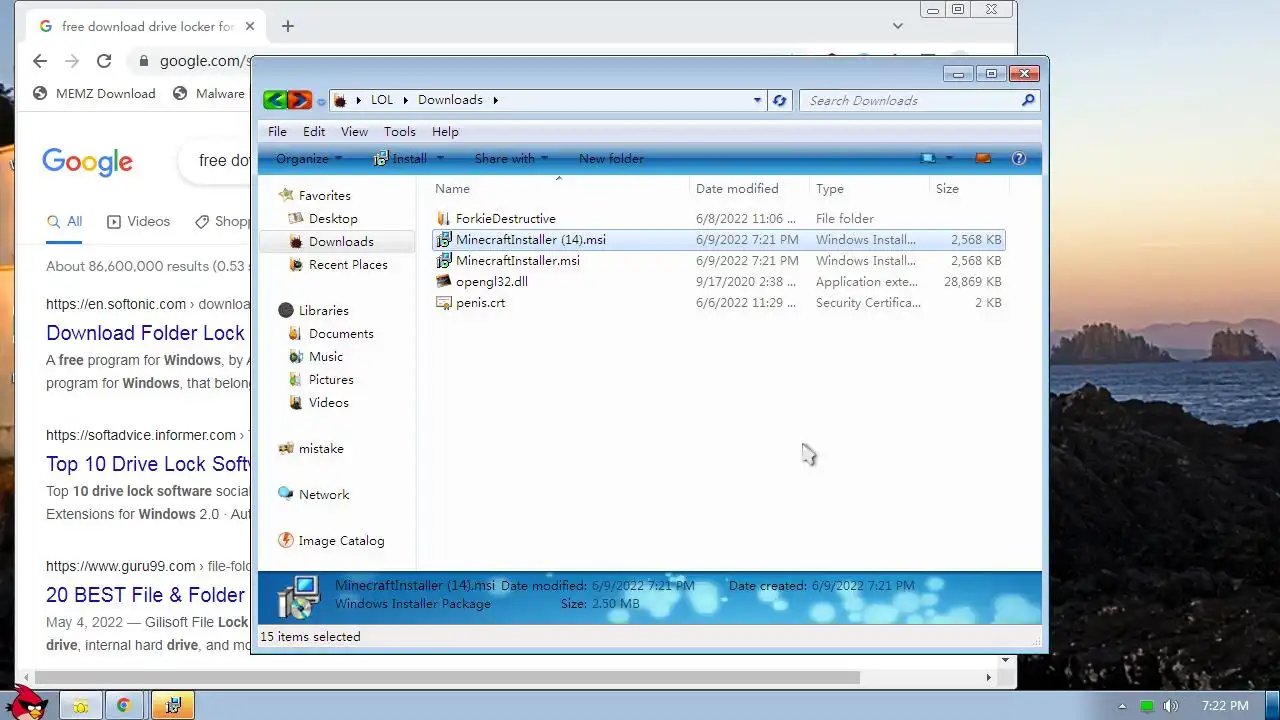This screenshot has width=1280, height=720.
Task: Click the Chrome back arrow
Action: (x=39, y=61)
